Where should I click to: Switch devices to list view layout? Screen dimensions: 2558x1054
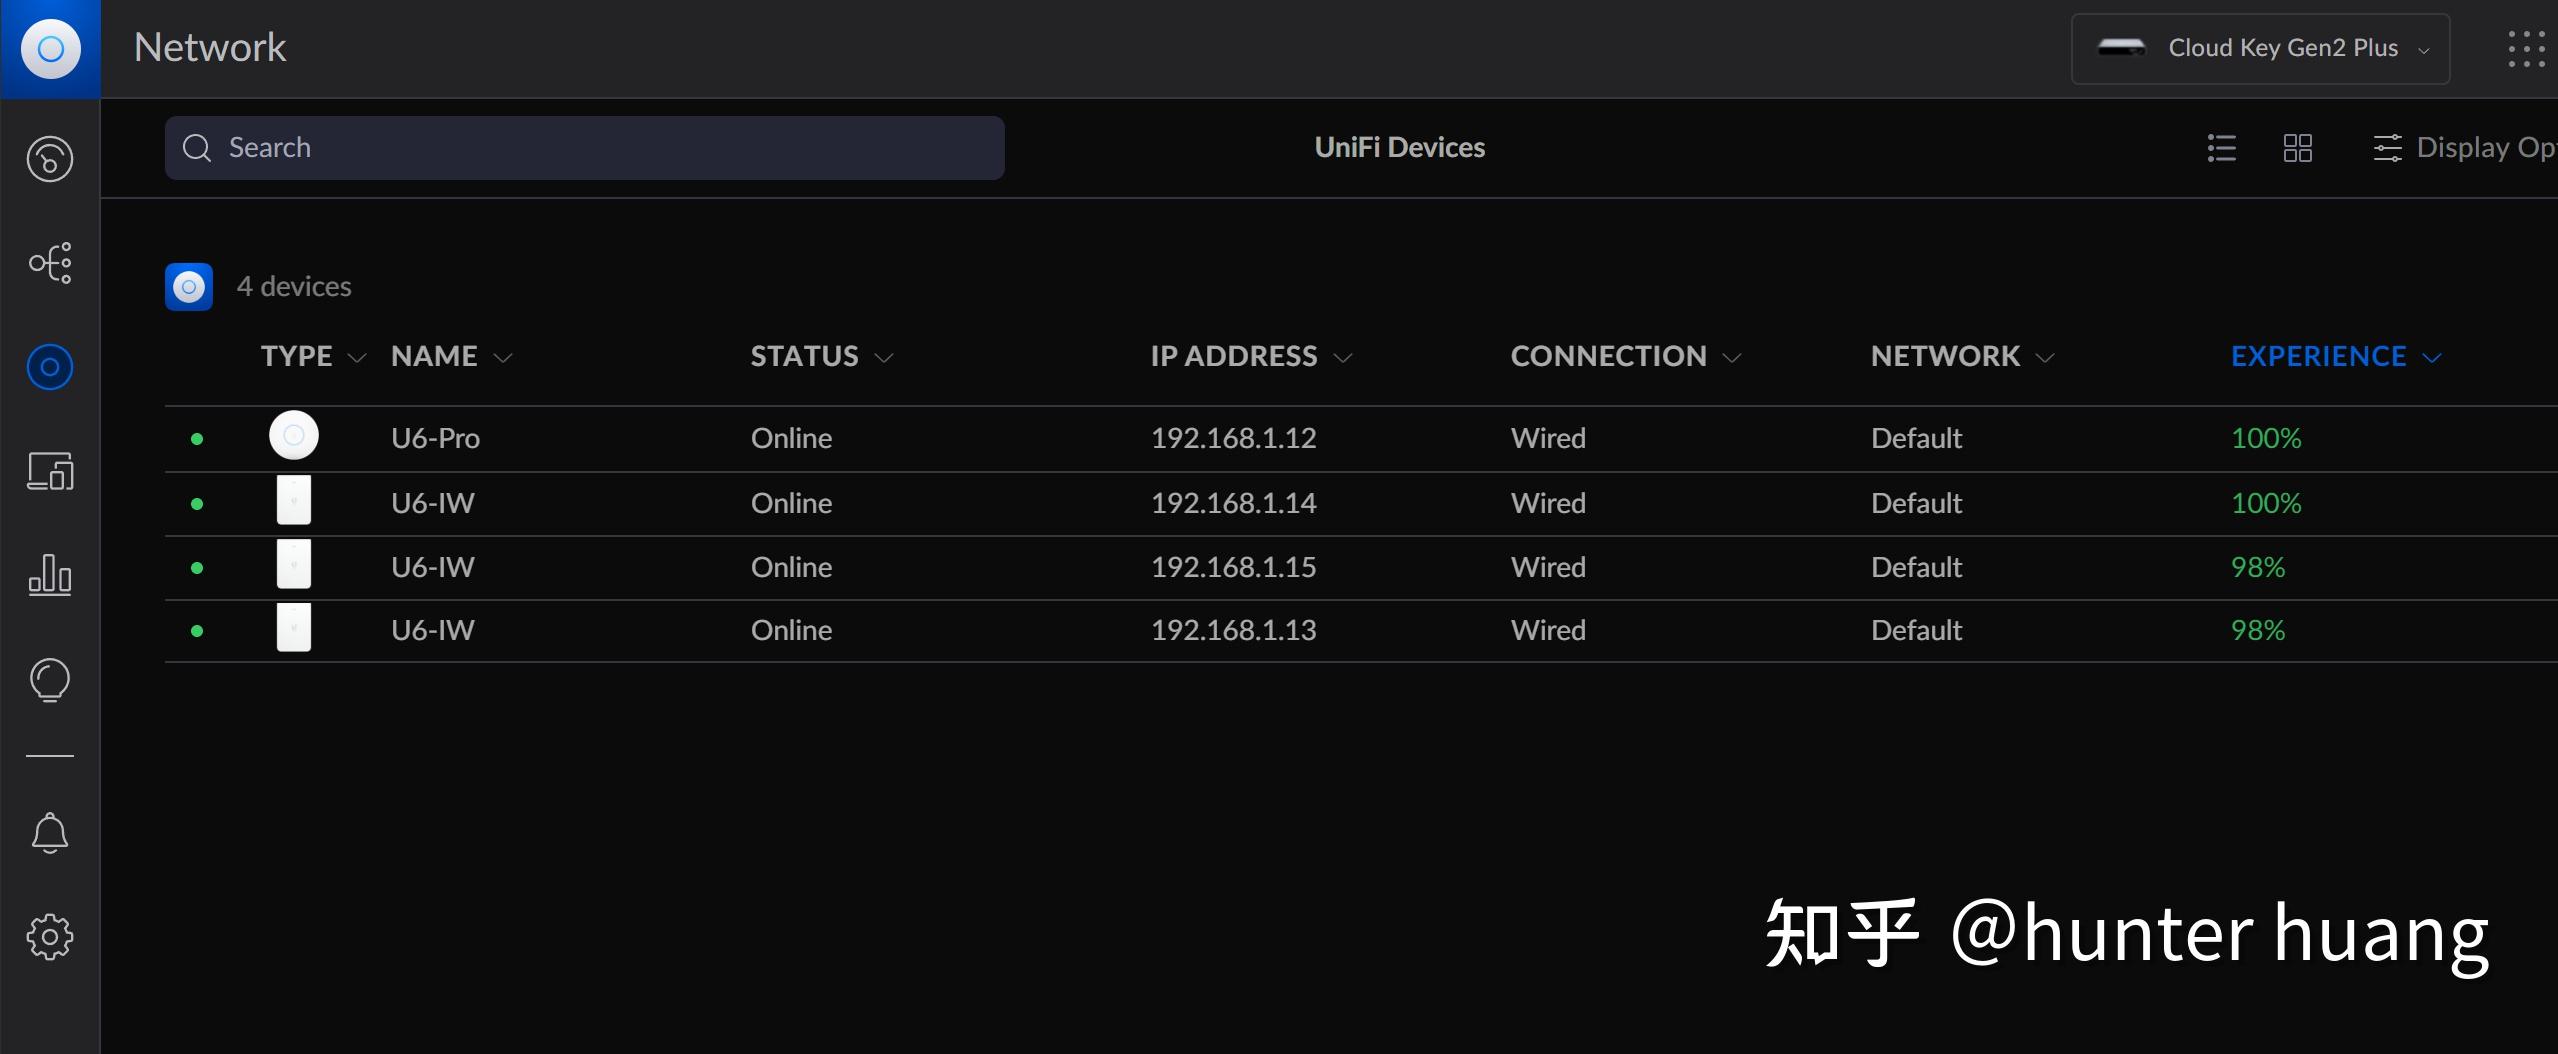tap(2220, 147)
